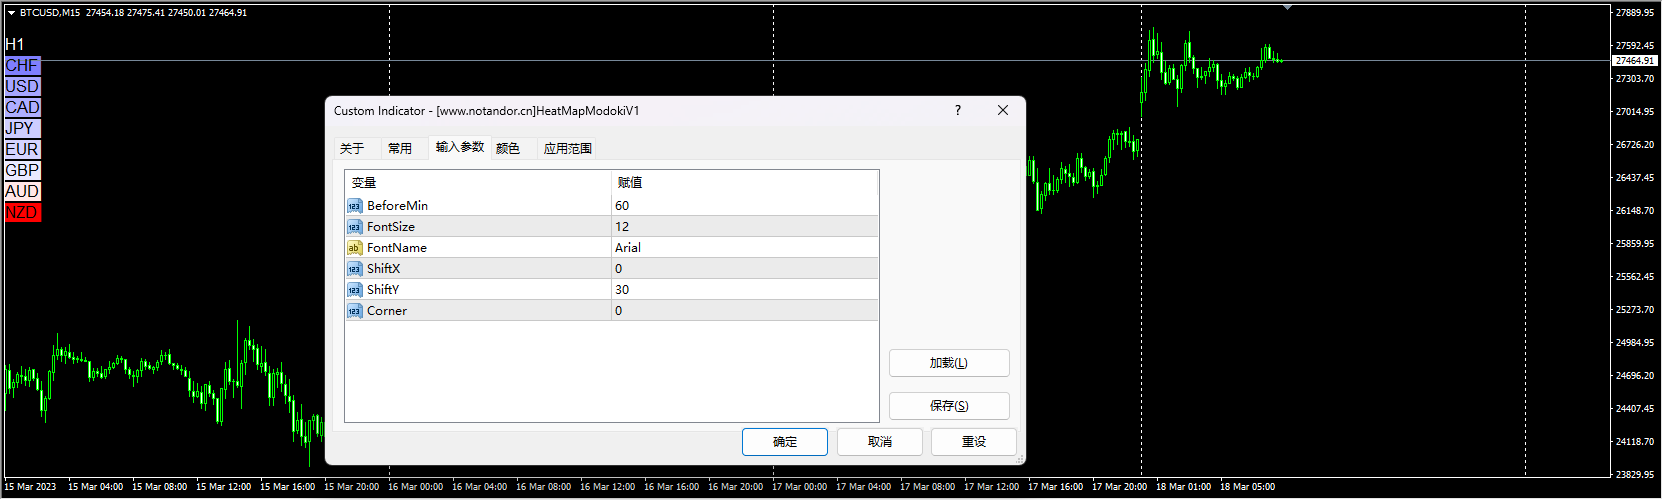The height and width of the screenshot is (500, 1663).
Task: Click the red NZD heat map label
Action: pos(22,213)
